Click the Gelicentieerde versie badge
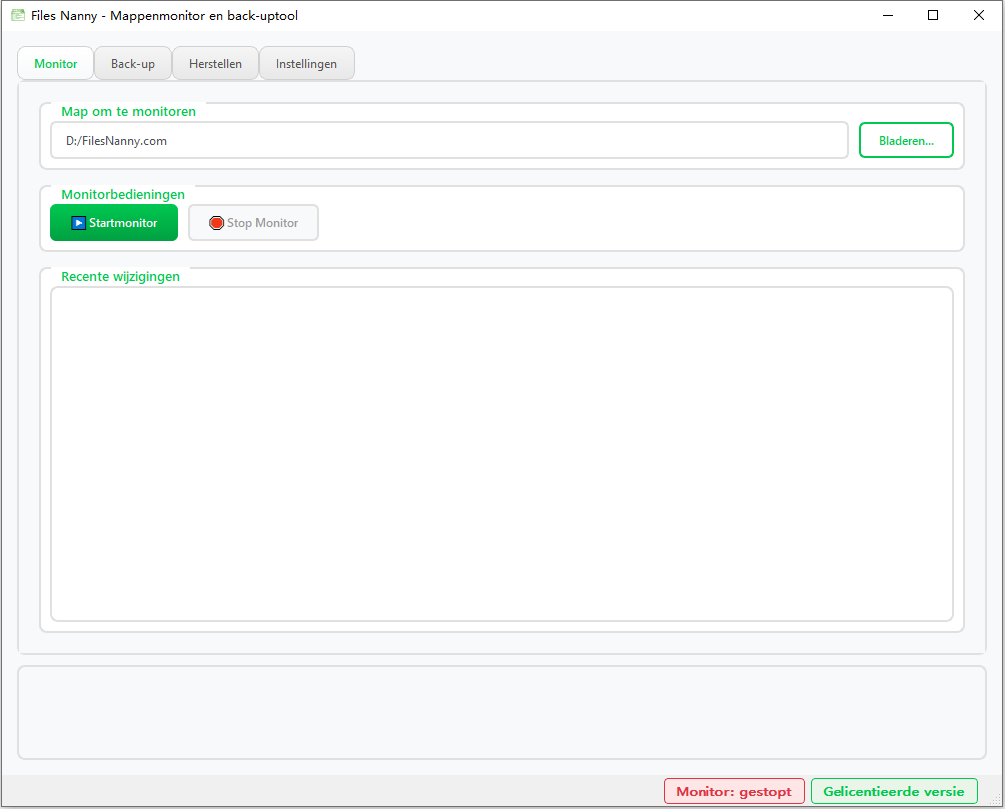This screenshot has height=809, width=1005. coord(893,791)
